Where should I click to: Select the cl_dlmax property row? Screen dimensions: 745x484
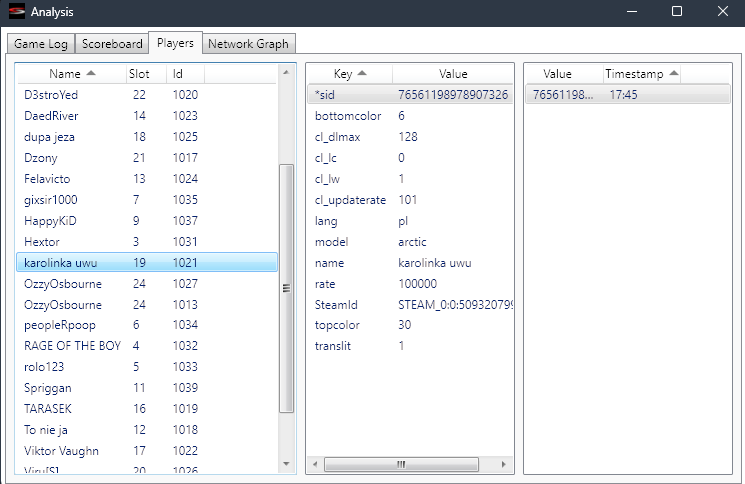(410, 137)
